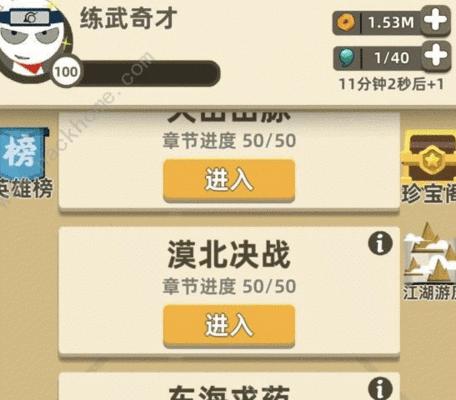Image resolution: width=456 pixels, height=400 pixels.
Task: Add more energy orbs with plus button
Action: point(436,56)
